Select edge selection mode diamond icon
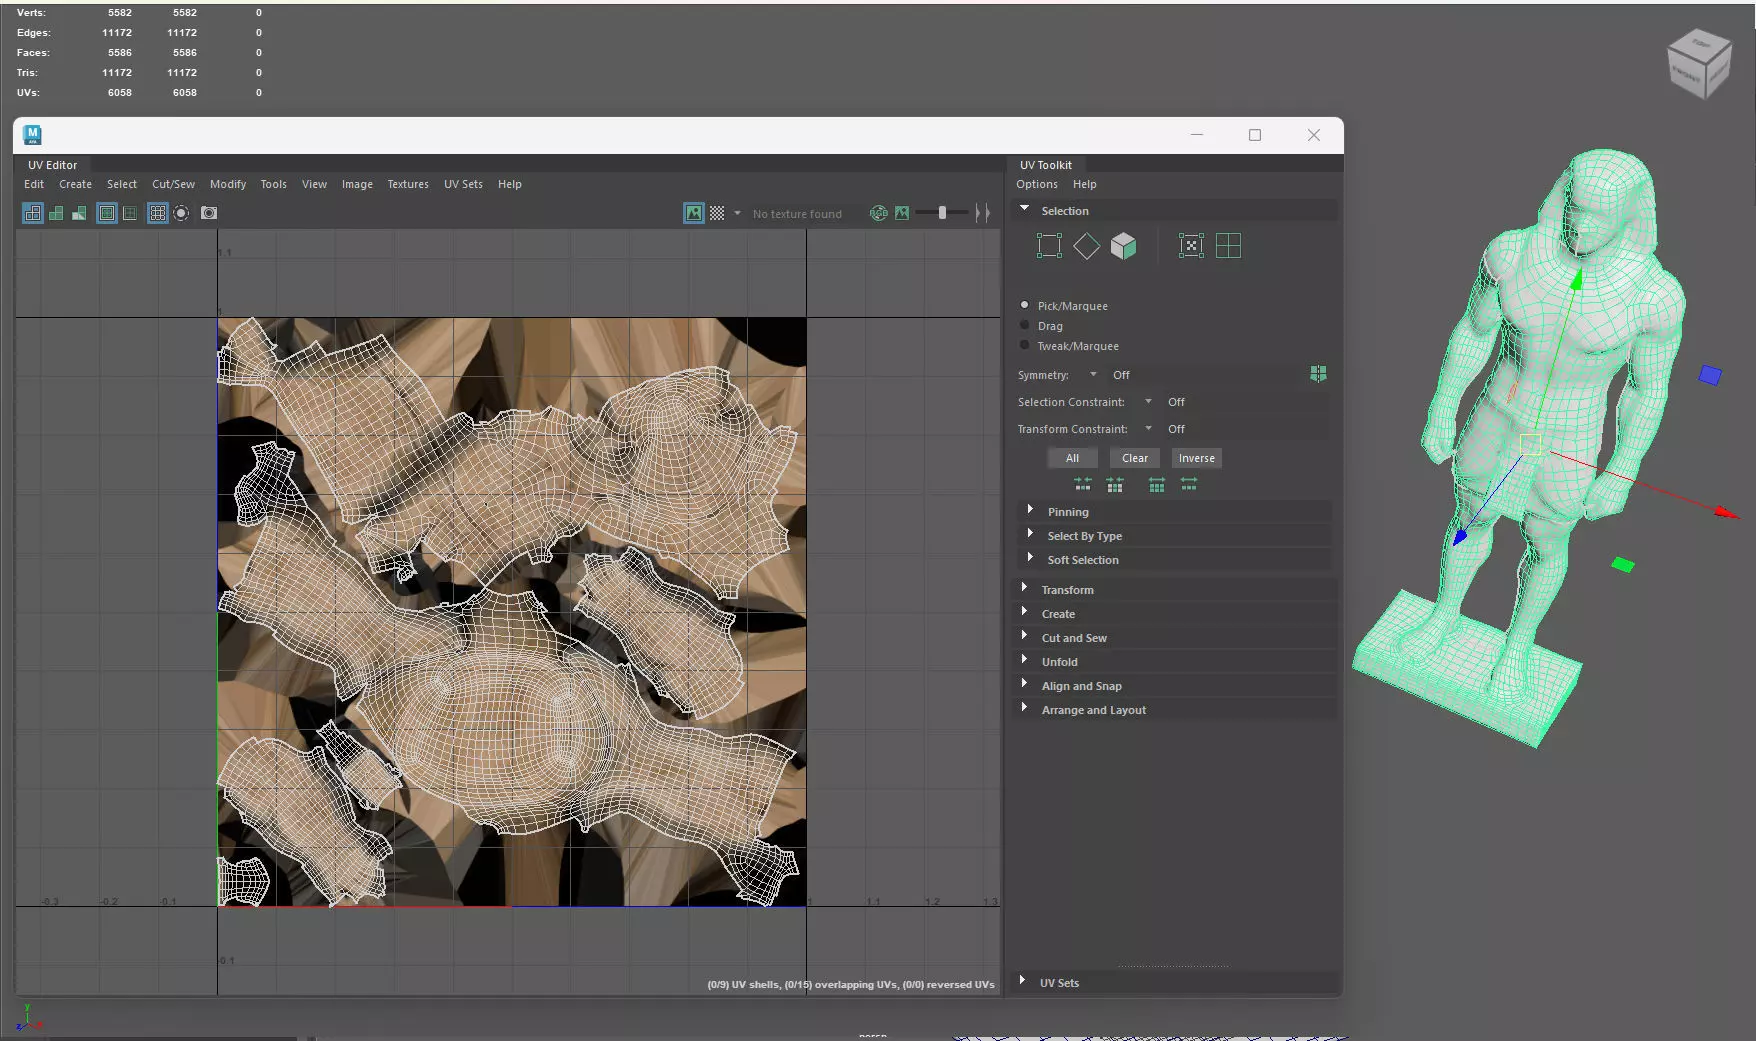Viewport: 1756px width, 1041px height. click(x=1086, y=246)
